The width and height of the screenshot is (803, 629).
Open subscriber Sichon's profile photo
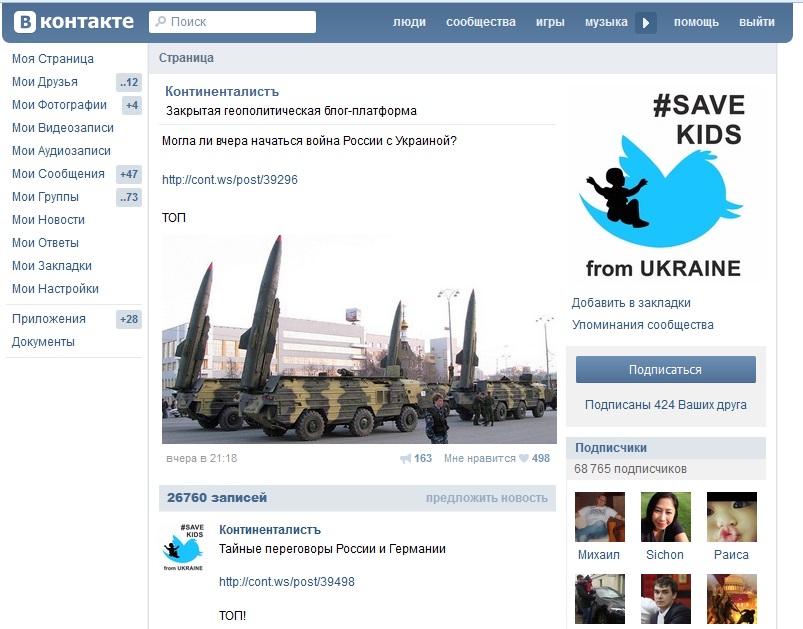pyautogui.click(x=665, y=517)
